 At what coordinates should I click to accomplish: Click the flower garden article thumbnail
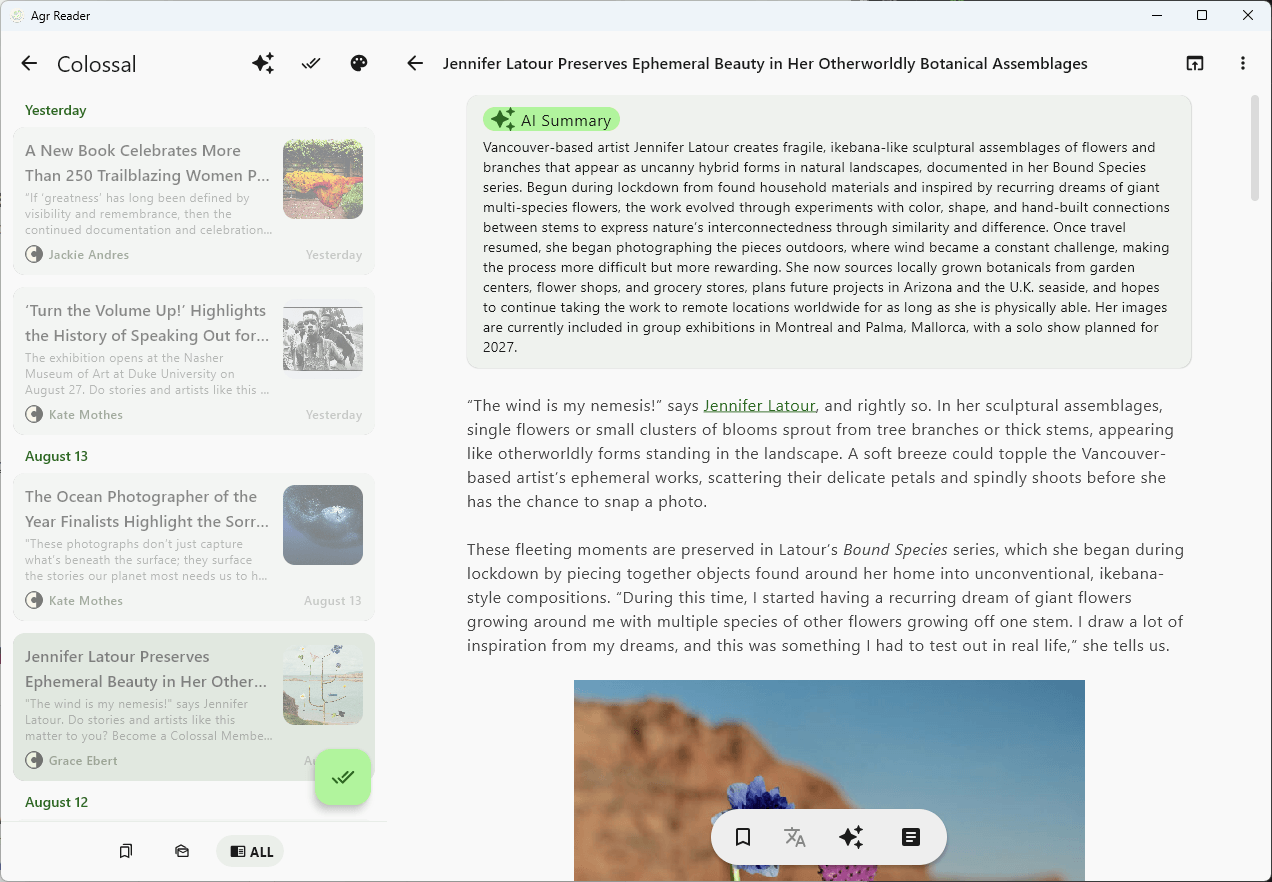(323, 179)
